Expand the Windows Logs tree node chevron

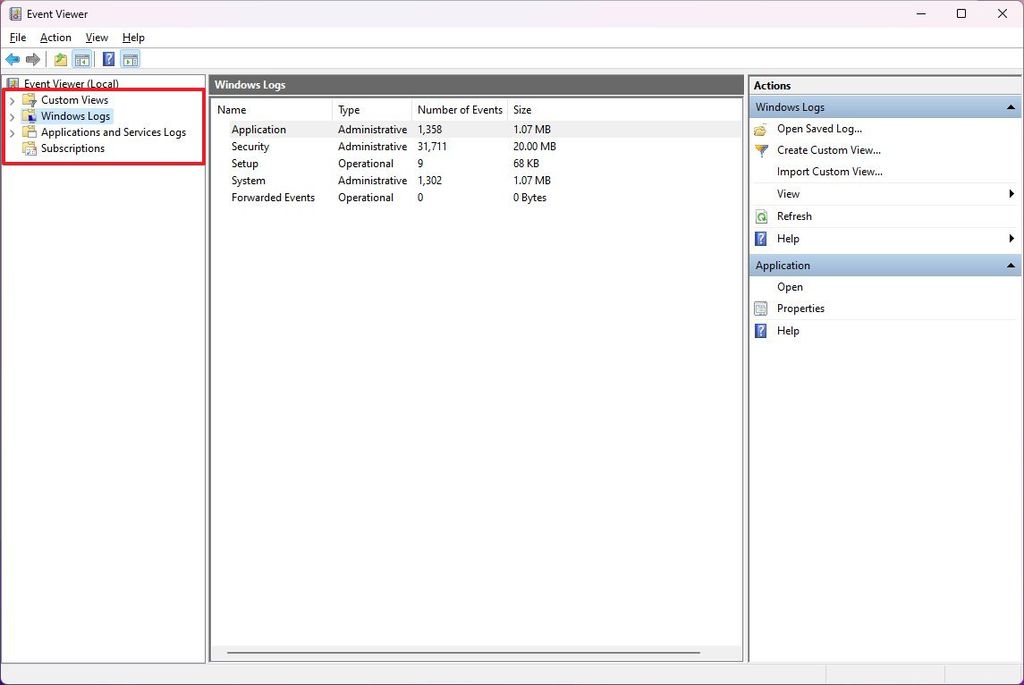pyautogui.click(x=12, y=116)
